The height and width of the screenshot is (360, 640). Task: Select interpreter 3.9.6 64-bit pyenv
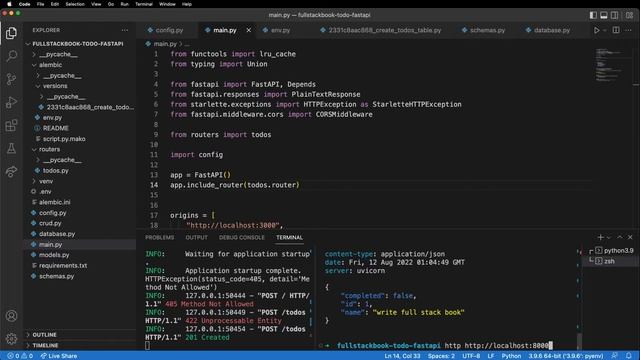pyautogui.click(x=566, y=356)
